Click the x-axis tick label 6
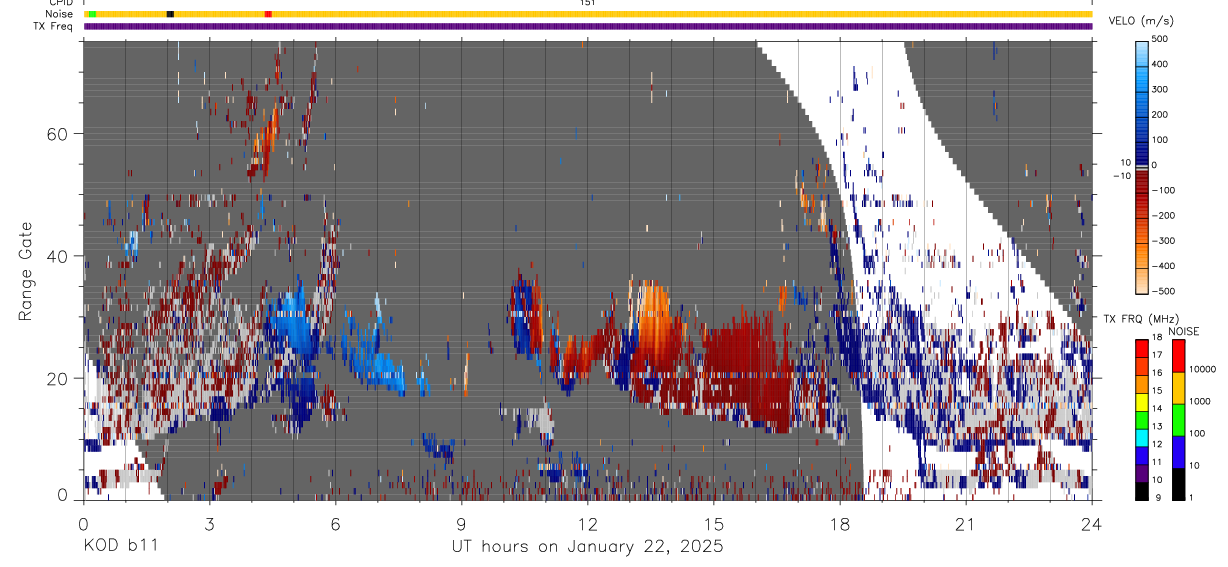Screen dimensions: 1228x567 (x=335, y=524)
